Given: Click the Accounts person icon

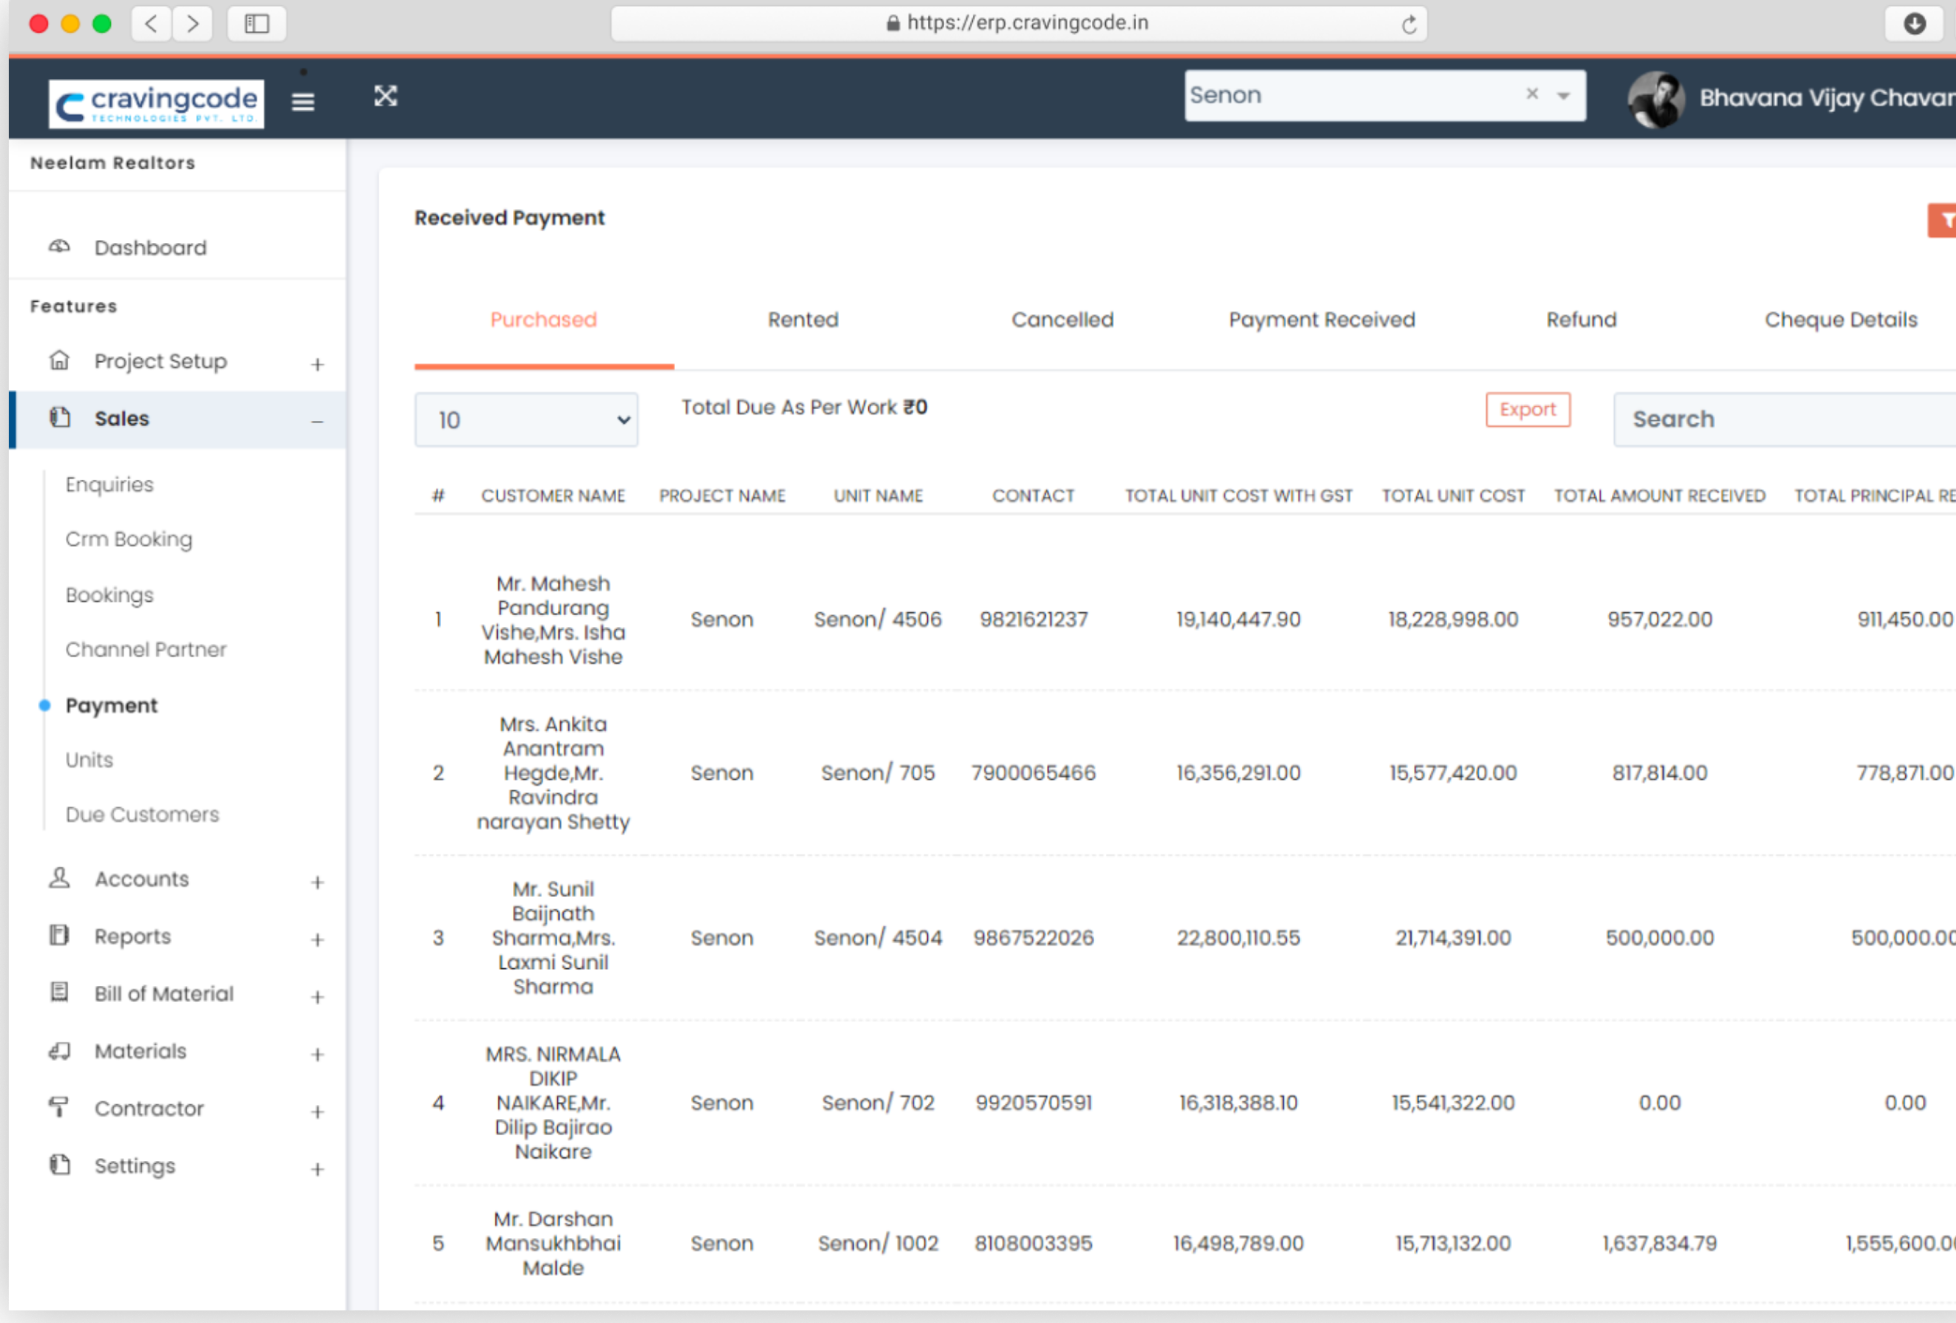Looking at the screenshot, I should point(58,878).
